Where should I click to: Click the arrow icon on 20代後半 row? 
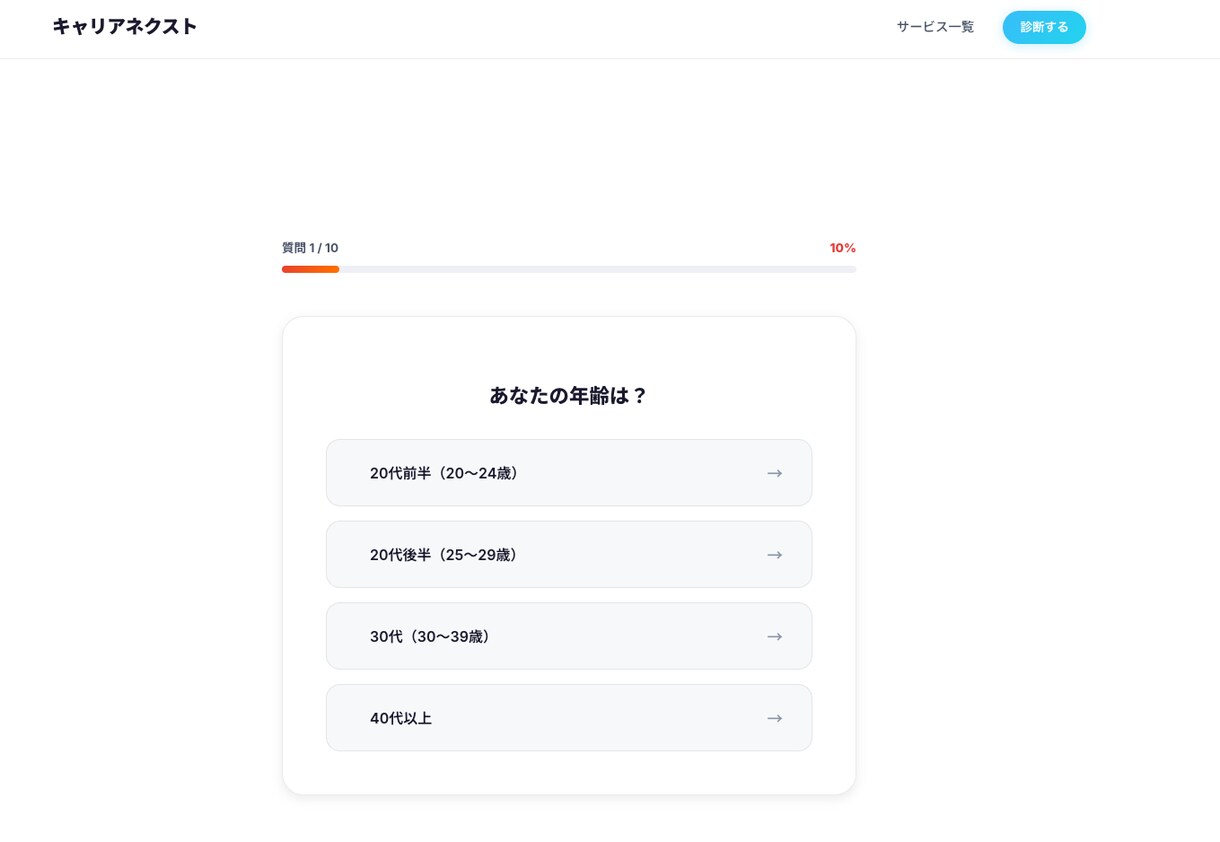(x=775, y=555)
